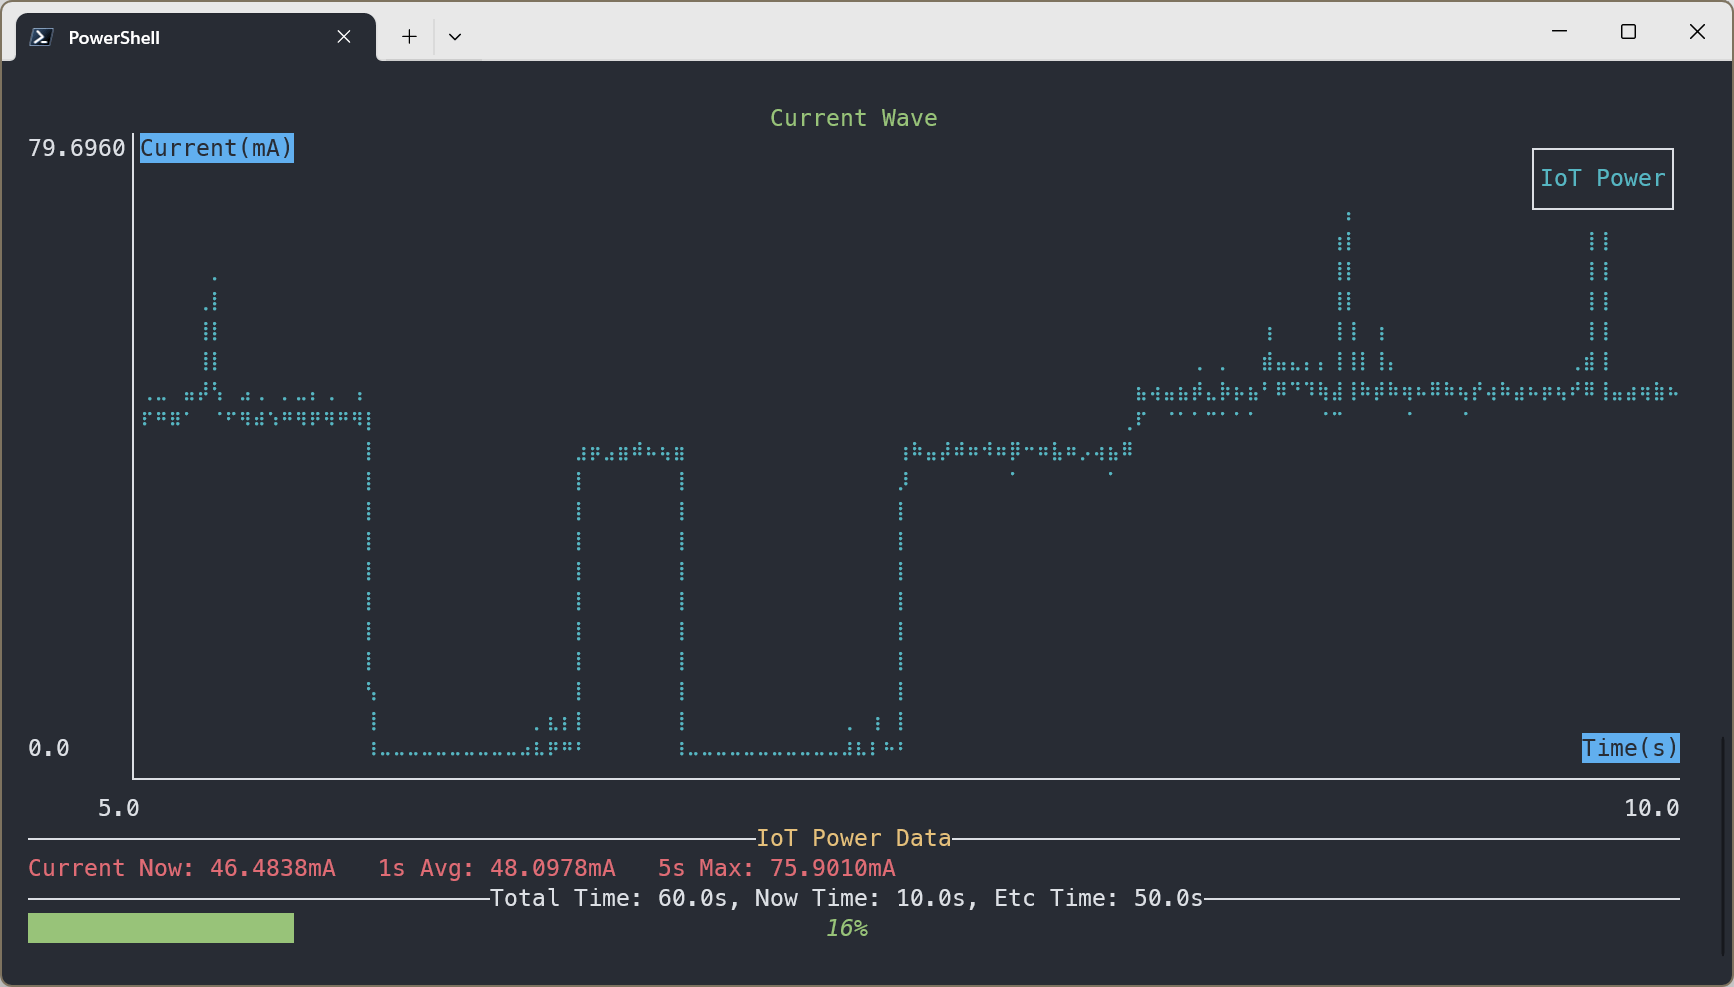Image resolution: width=1734 pixels, height=987 pixels.
Task: Close the PowerShell tab
Action: 343,36
